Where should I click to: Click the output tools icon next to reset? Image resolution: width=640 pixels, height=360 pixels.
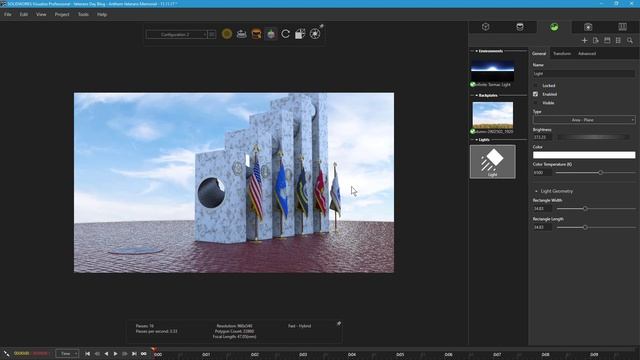click(300, 34)
